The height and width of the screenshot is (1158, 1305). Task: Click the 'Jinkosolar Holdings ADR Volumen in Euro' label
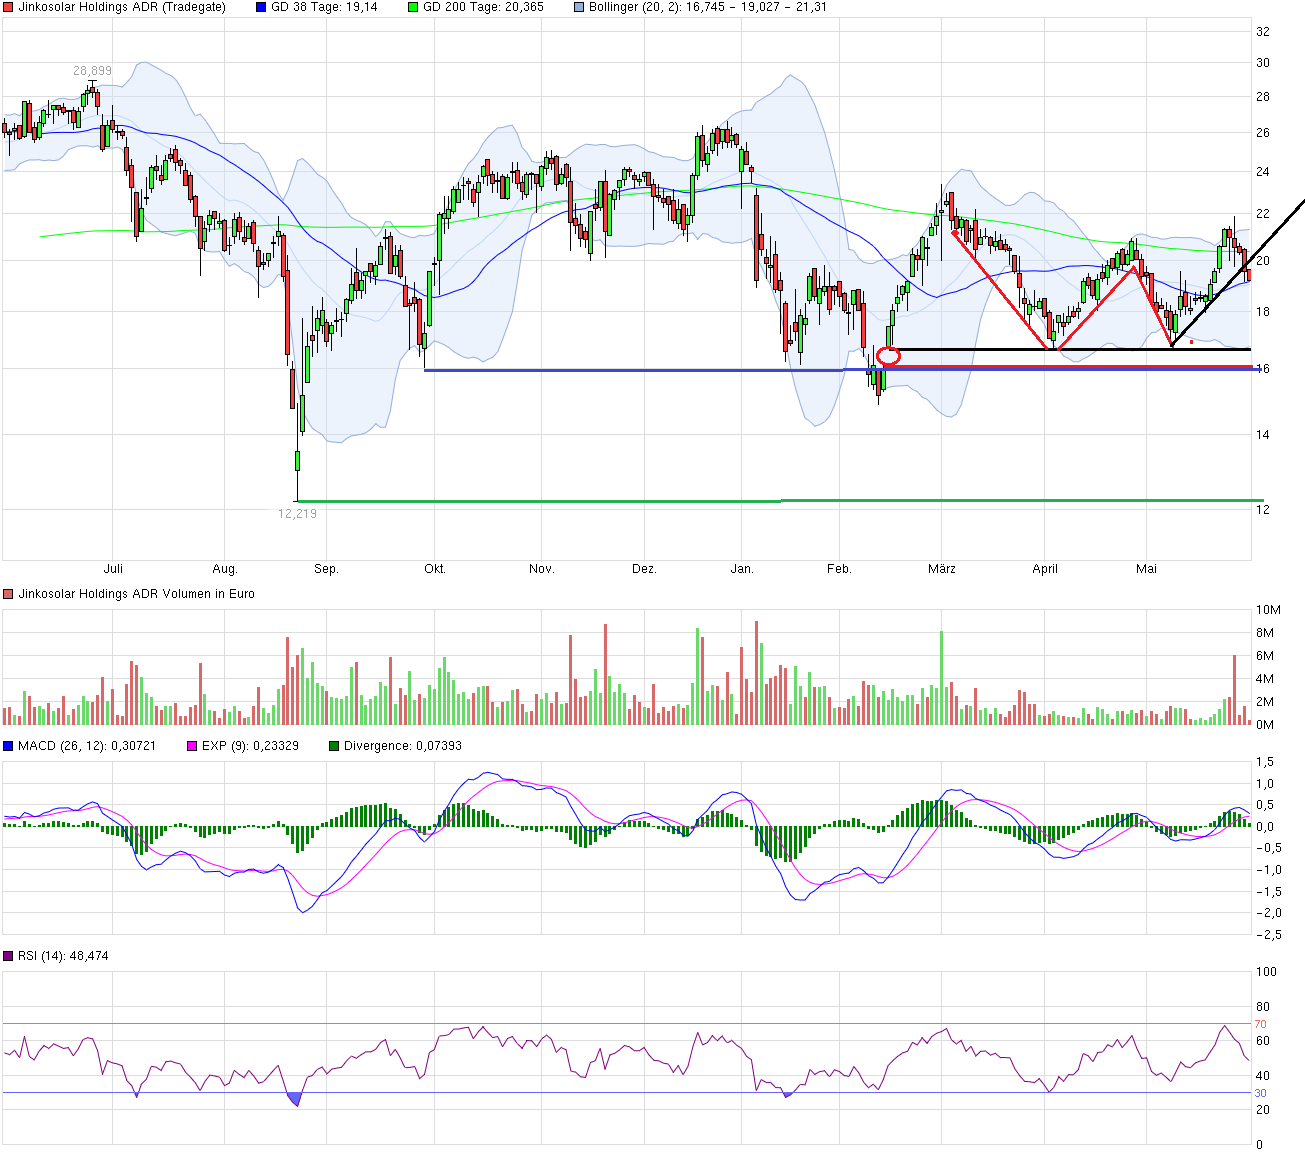pyautogui.click(x=136, y=594)
